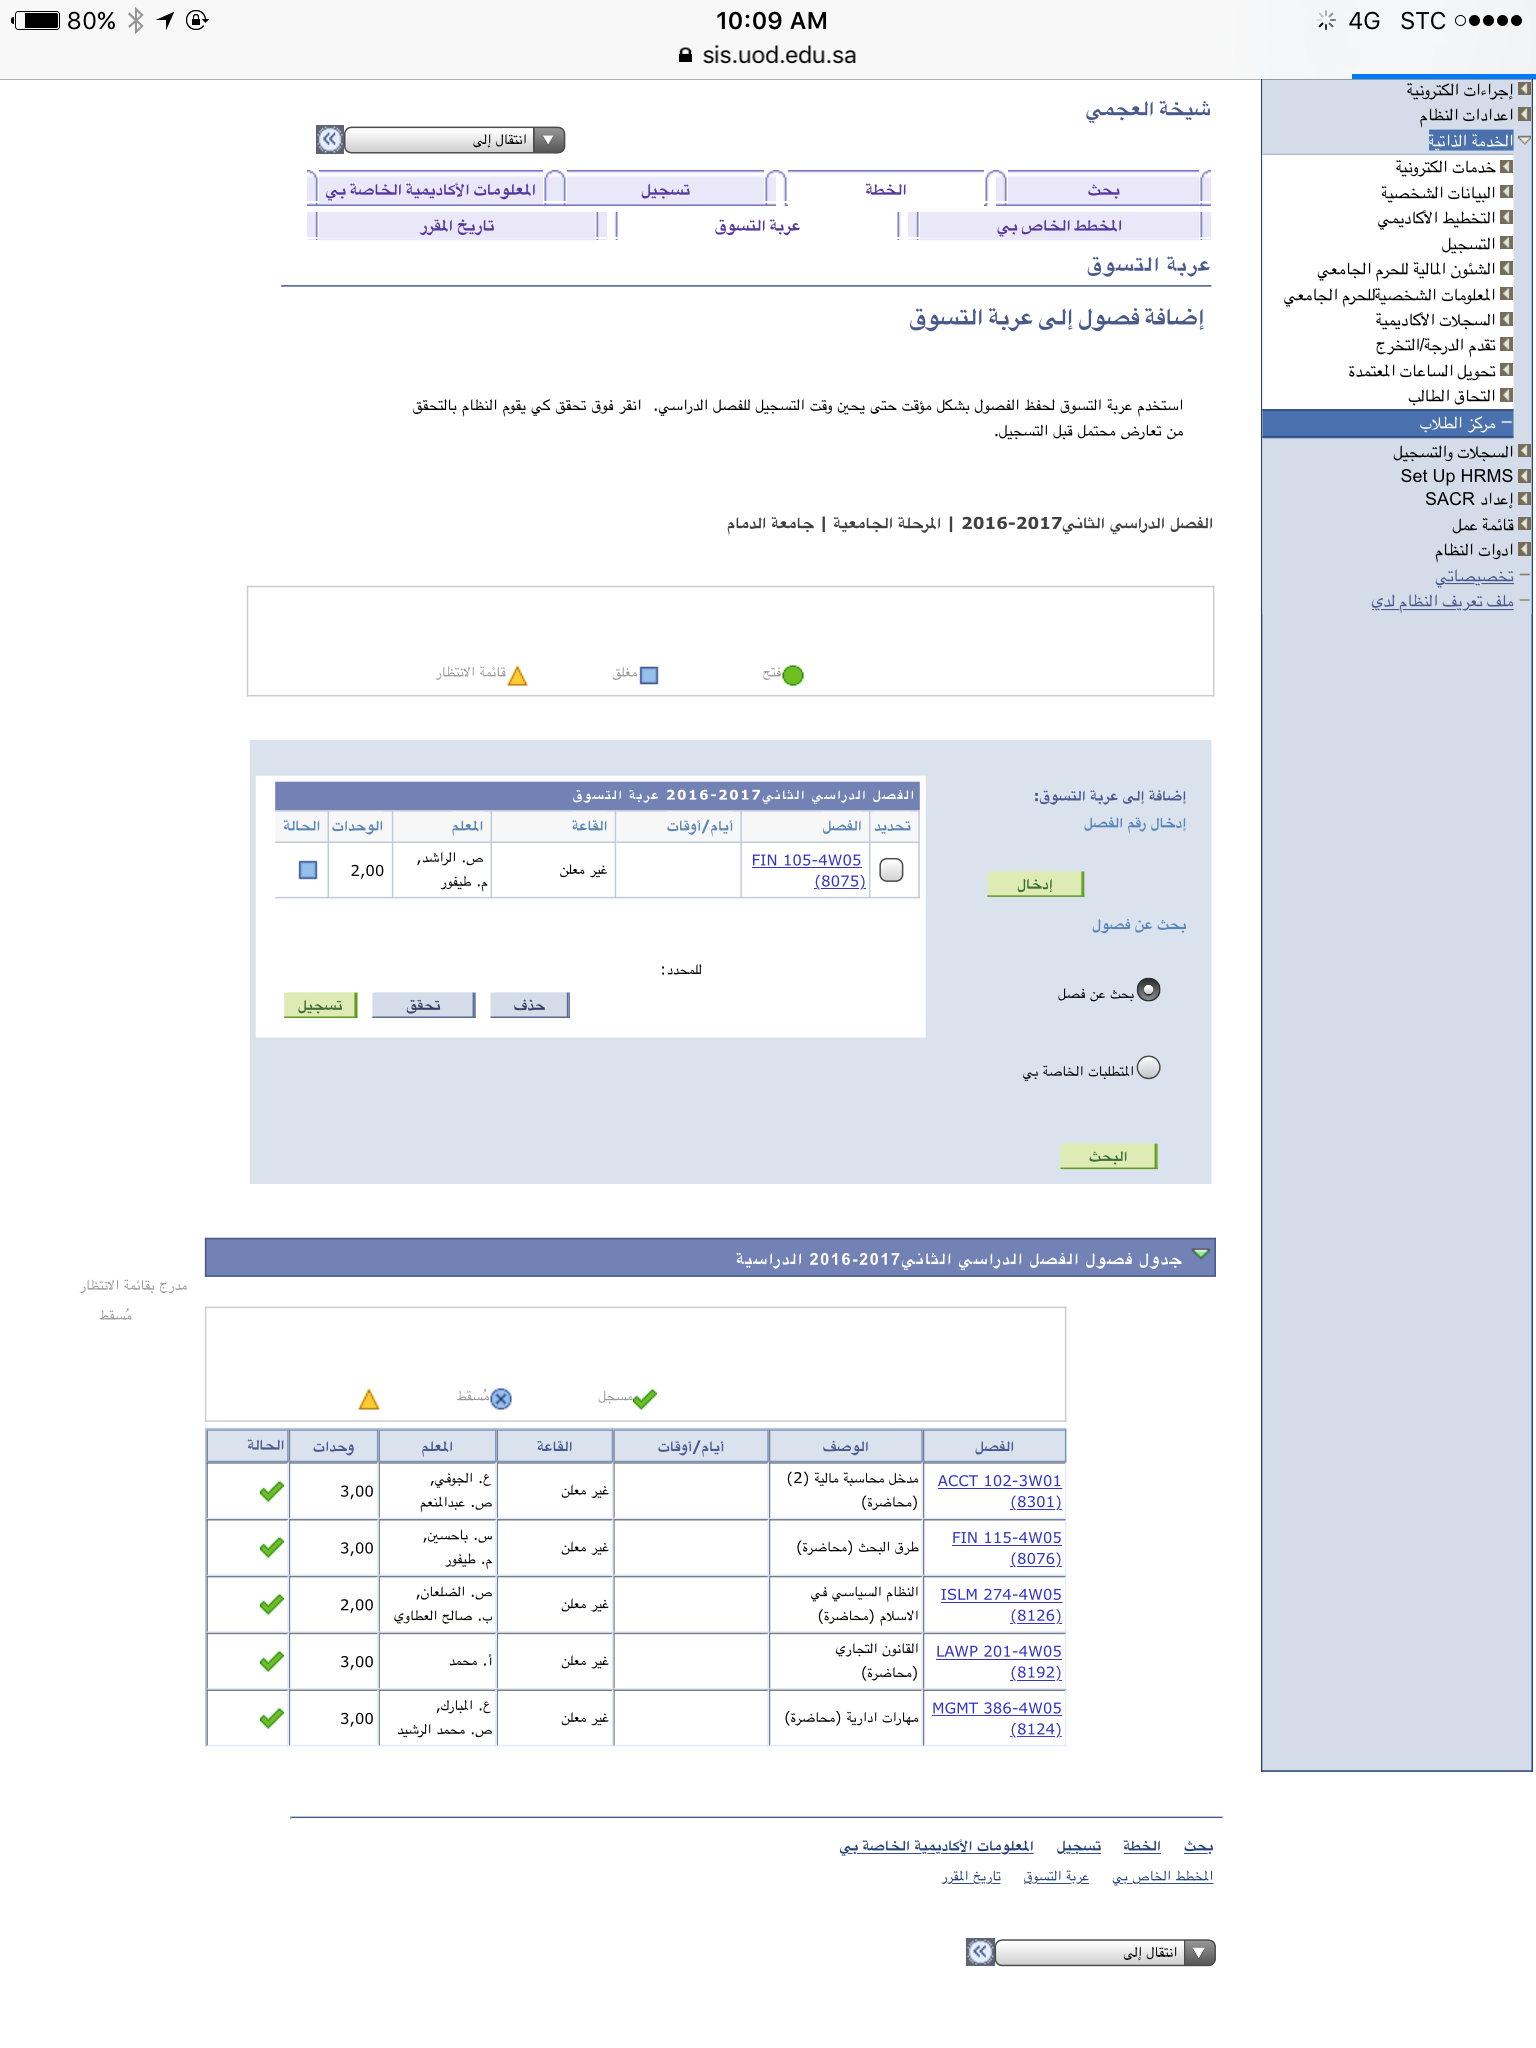This screenshot has width=1536, height=2048.
Task: Open the top 'انتقال إلى' dropdown
Action: point(455,140)
